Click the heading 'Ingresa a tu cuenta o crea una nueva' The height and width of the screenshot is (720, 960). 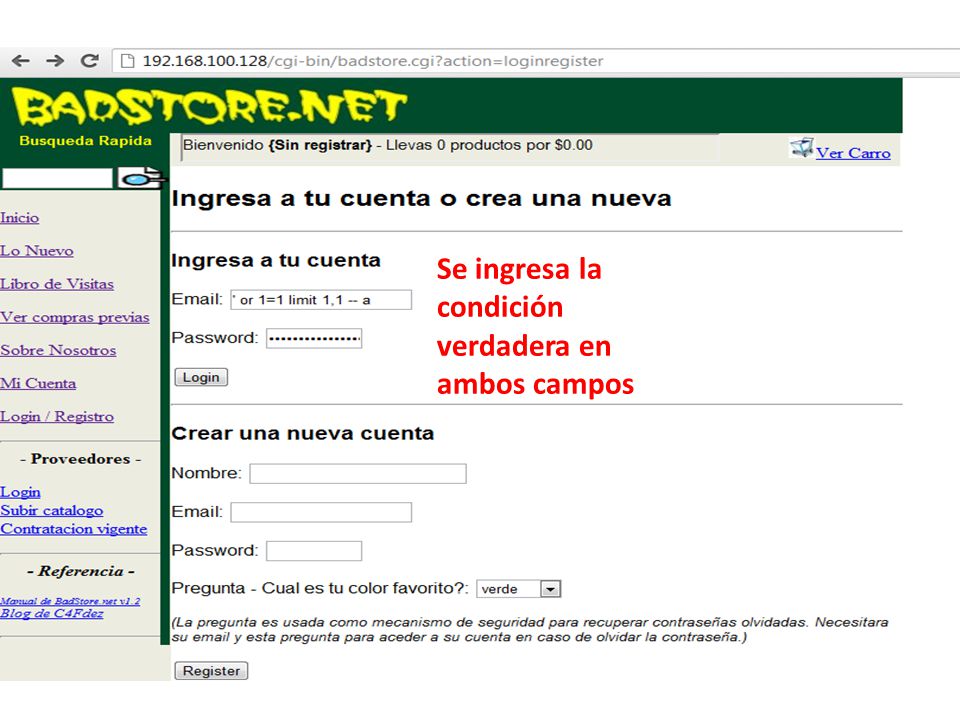(421, 198)
